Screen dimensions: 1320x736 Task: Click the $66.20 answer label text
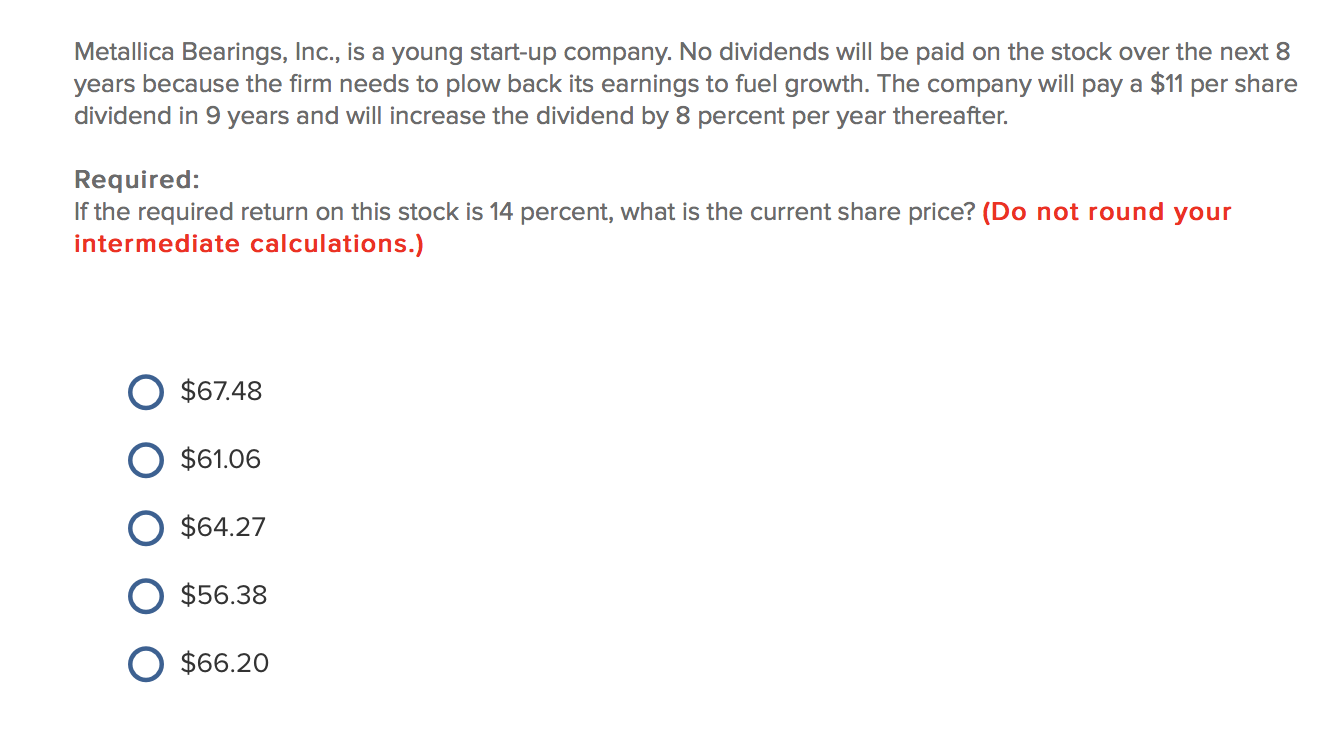point(223,662)
